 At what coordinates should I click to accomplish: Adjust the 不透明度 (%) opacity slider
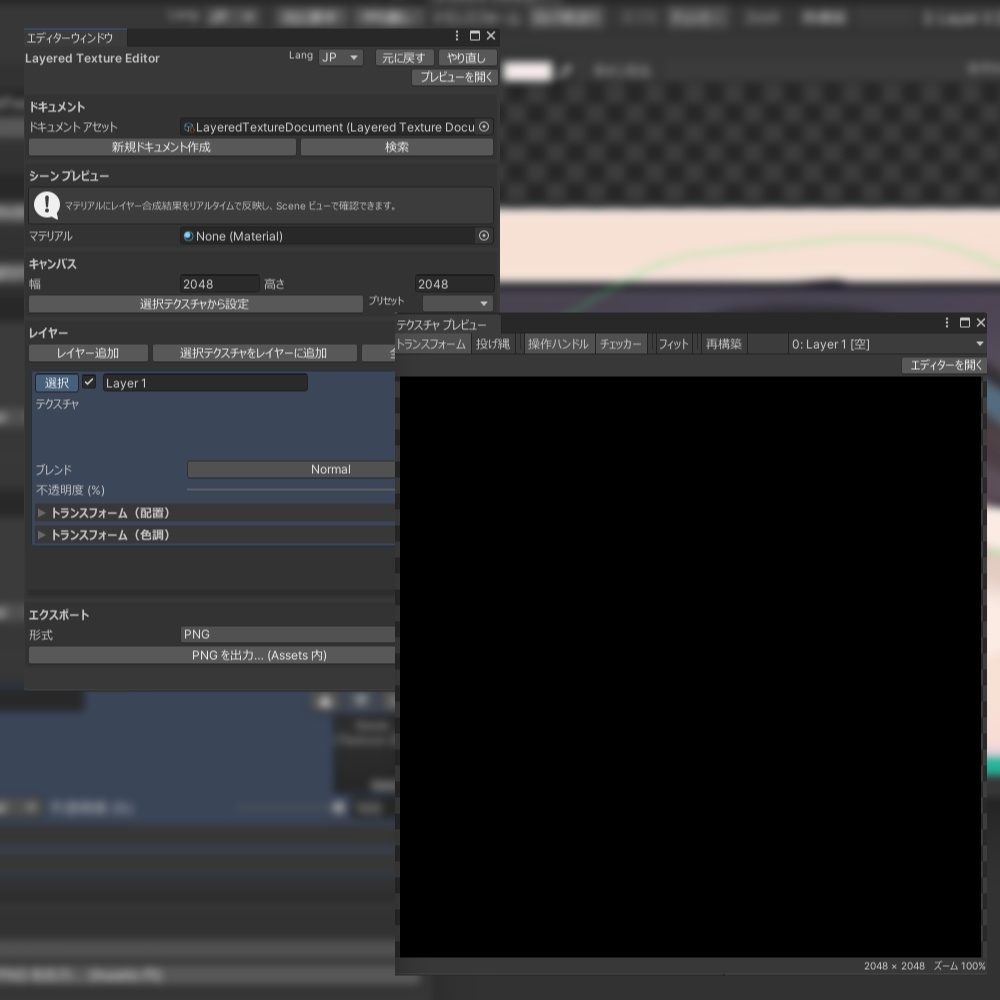[x=290, y=490]
